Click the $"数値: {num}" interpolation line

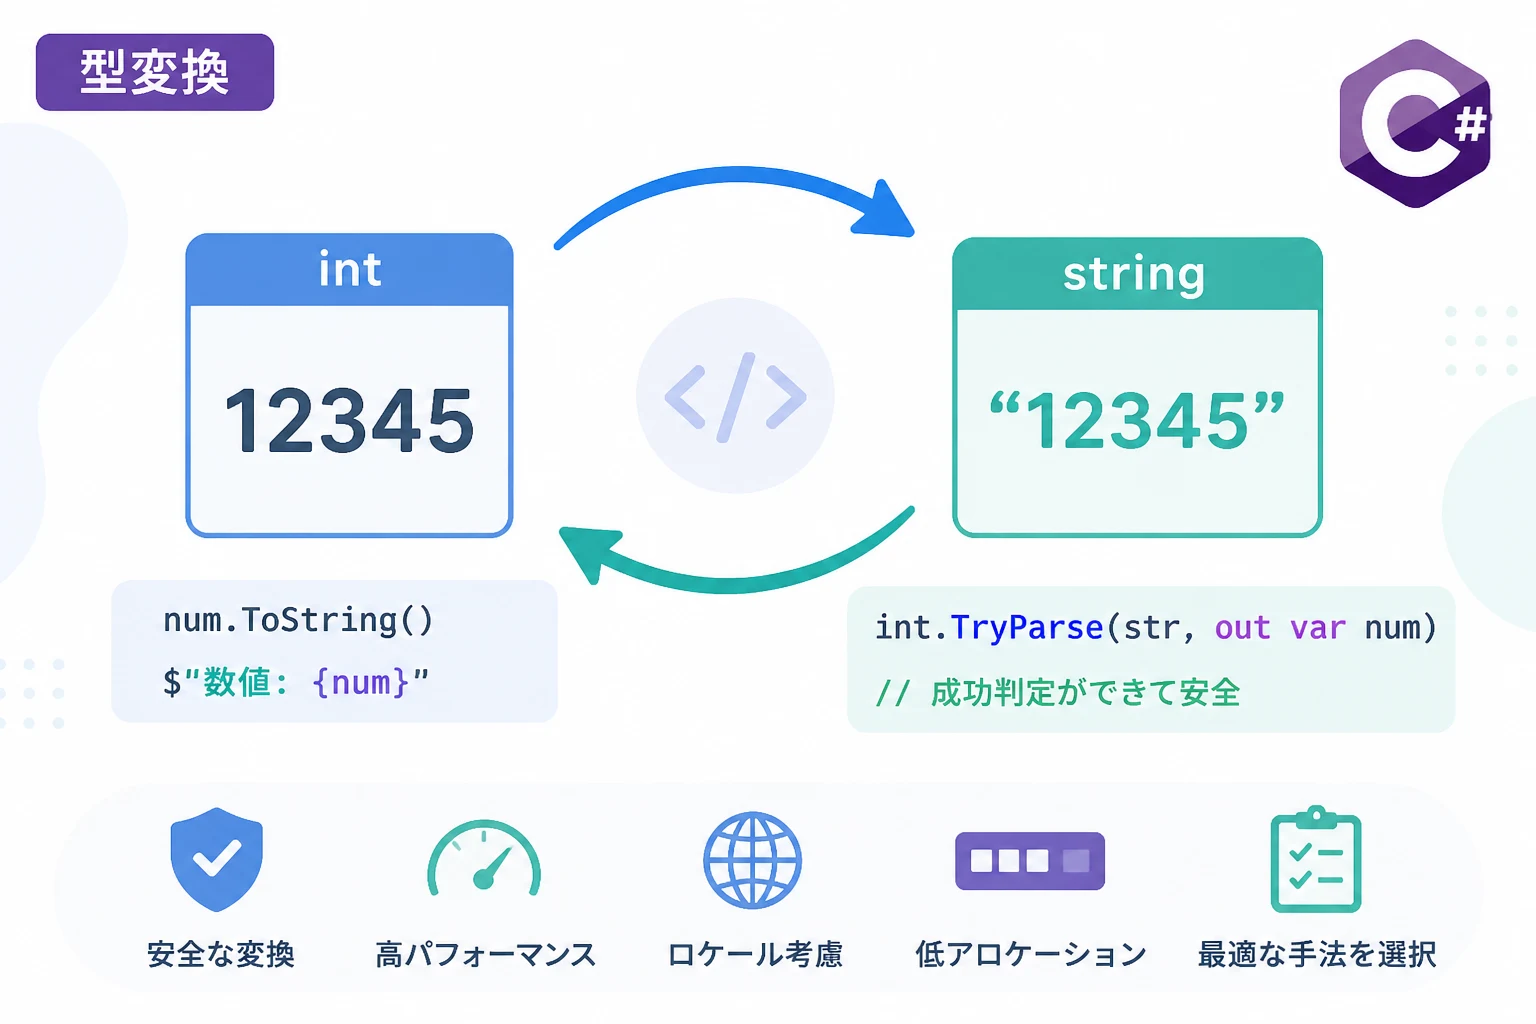(x=296, y=683)
